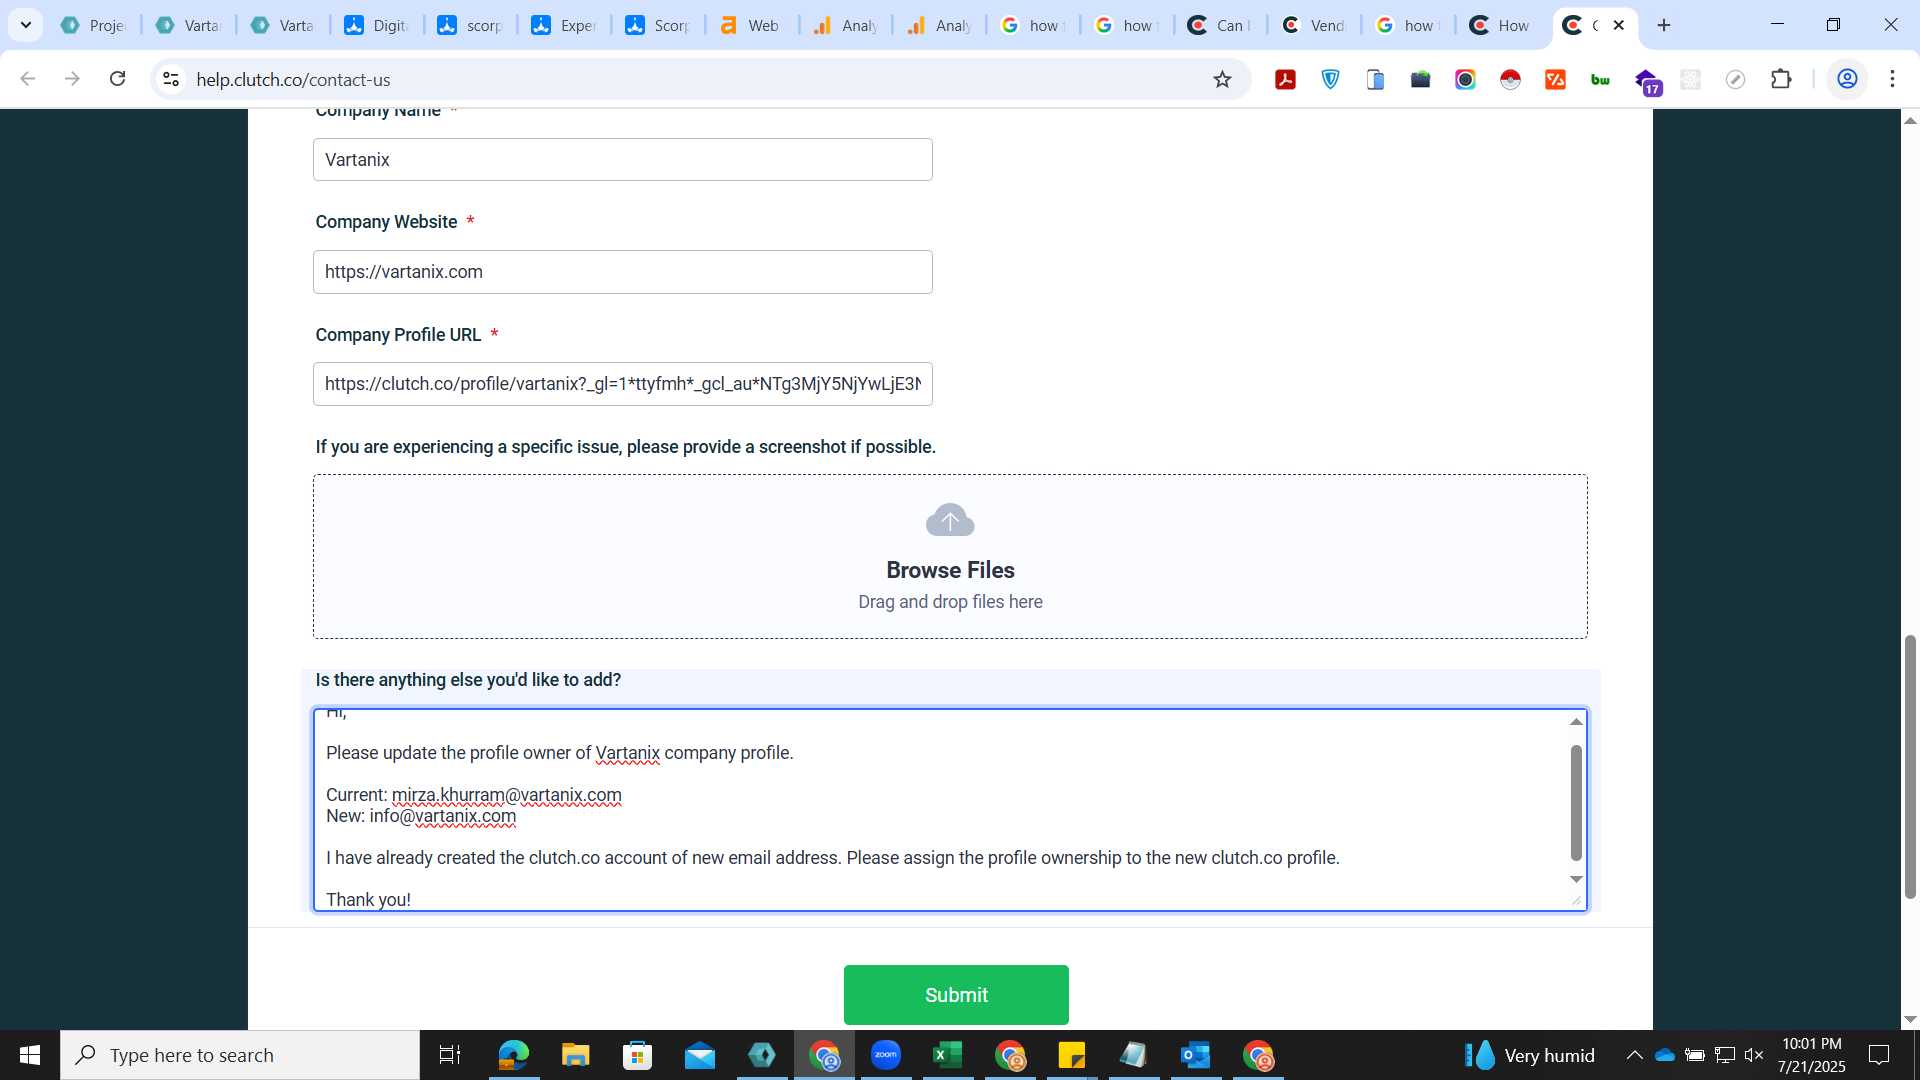Click the page scrollbar up arrow
1920x1080 pixels.
click(1910, 120)
